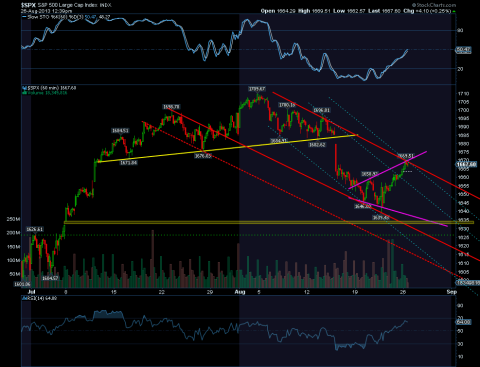Image resolution: width=480 pixels, height=367 pixels.
Task: Click the RSI(14) indicator legend
Action: coord(39,298)
